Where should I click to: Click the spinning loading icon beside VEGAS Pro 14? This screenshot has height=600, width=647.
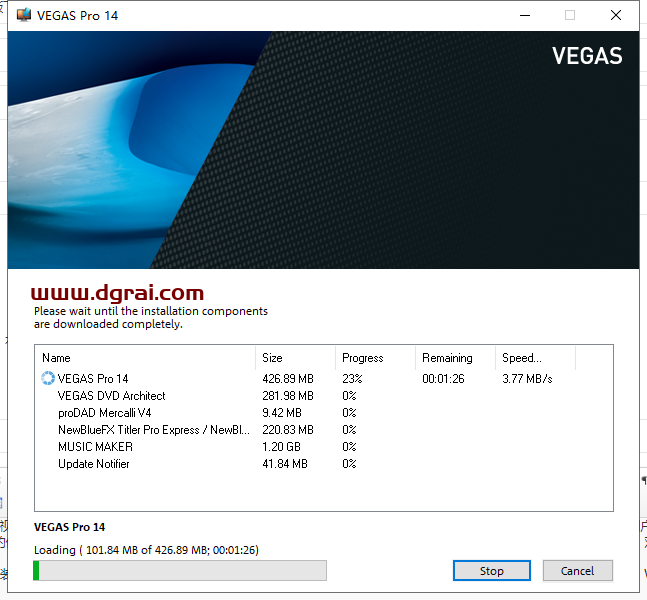click(48, 378)
